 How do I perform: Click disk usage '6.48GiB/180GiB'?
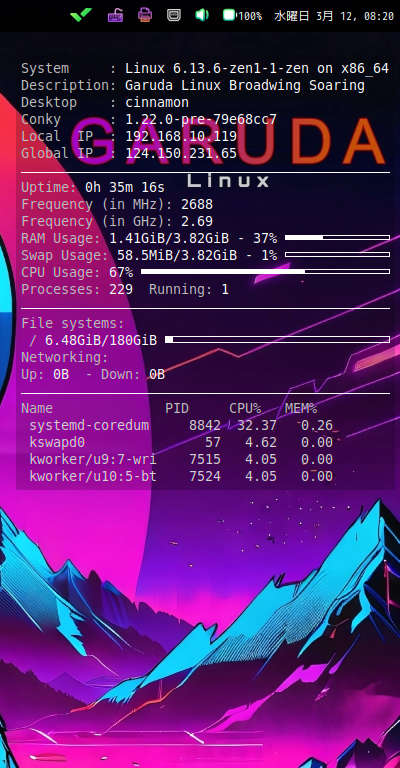(101, 340)
